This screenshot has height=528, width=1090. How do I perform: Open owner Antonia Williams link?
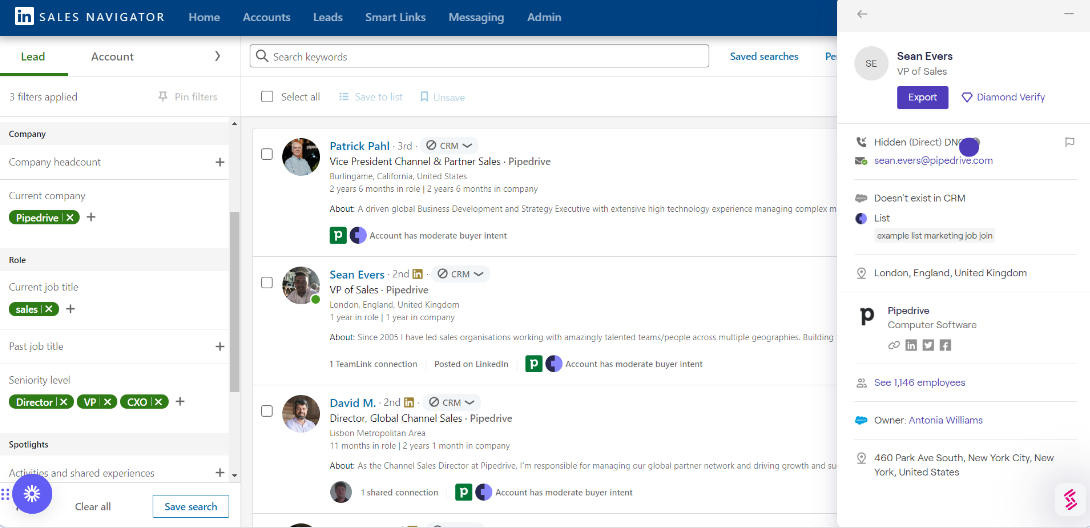click(x=945, y=420)
